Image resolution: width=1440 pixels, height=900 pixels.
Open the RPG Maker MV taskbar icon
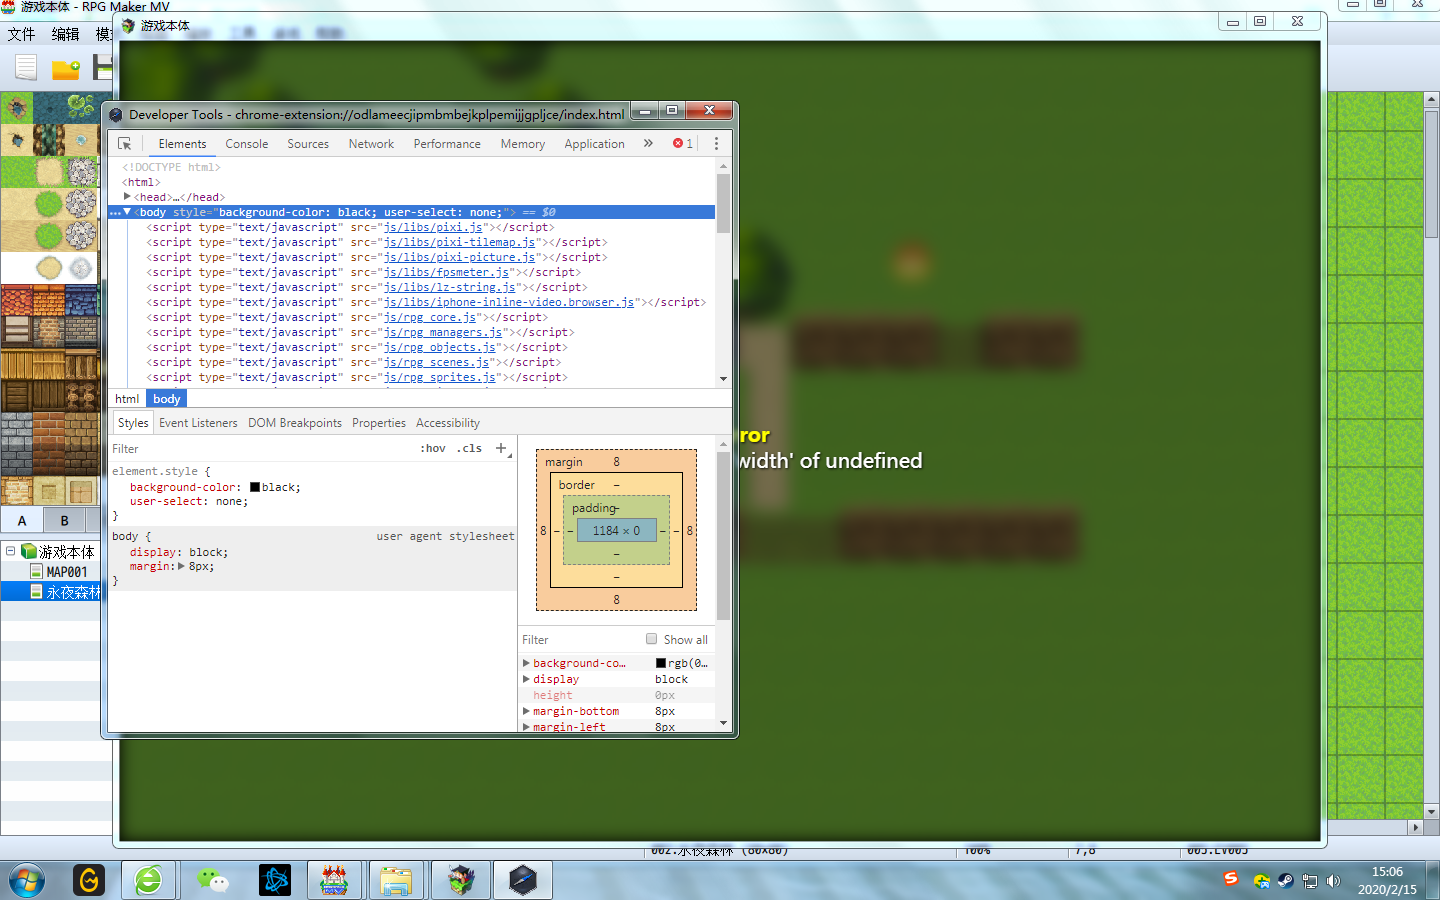(334, 880)
